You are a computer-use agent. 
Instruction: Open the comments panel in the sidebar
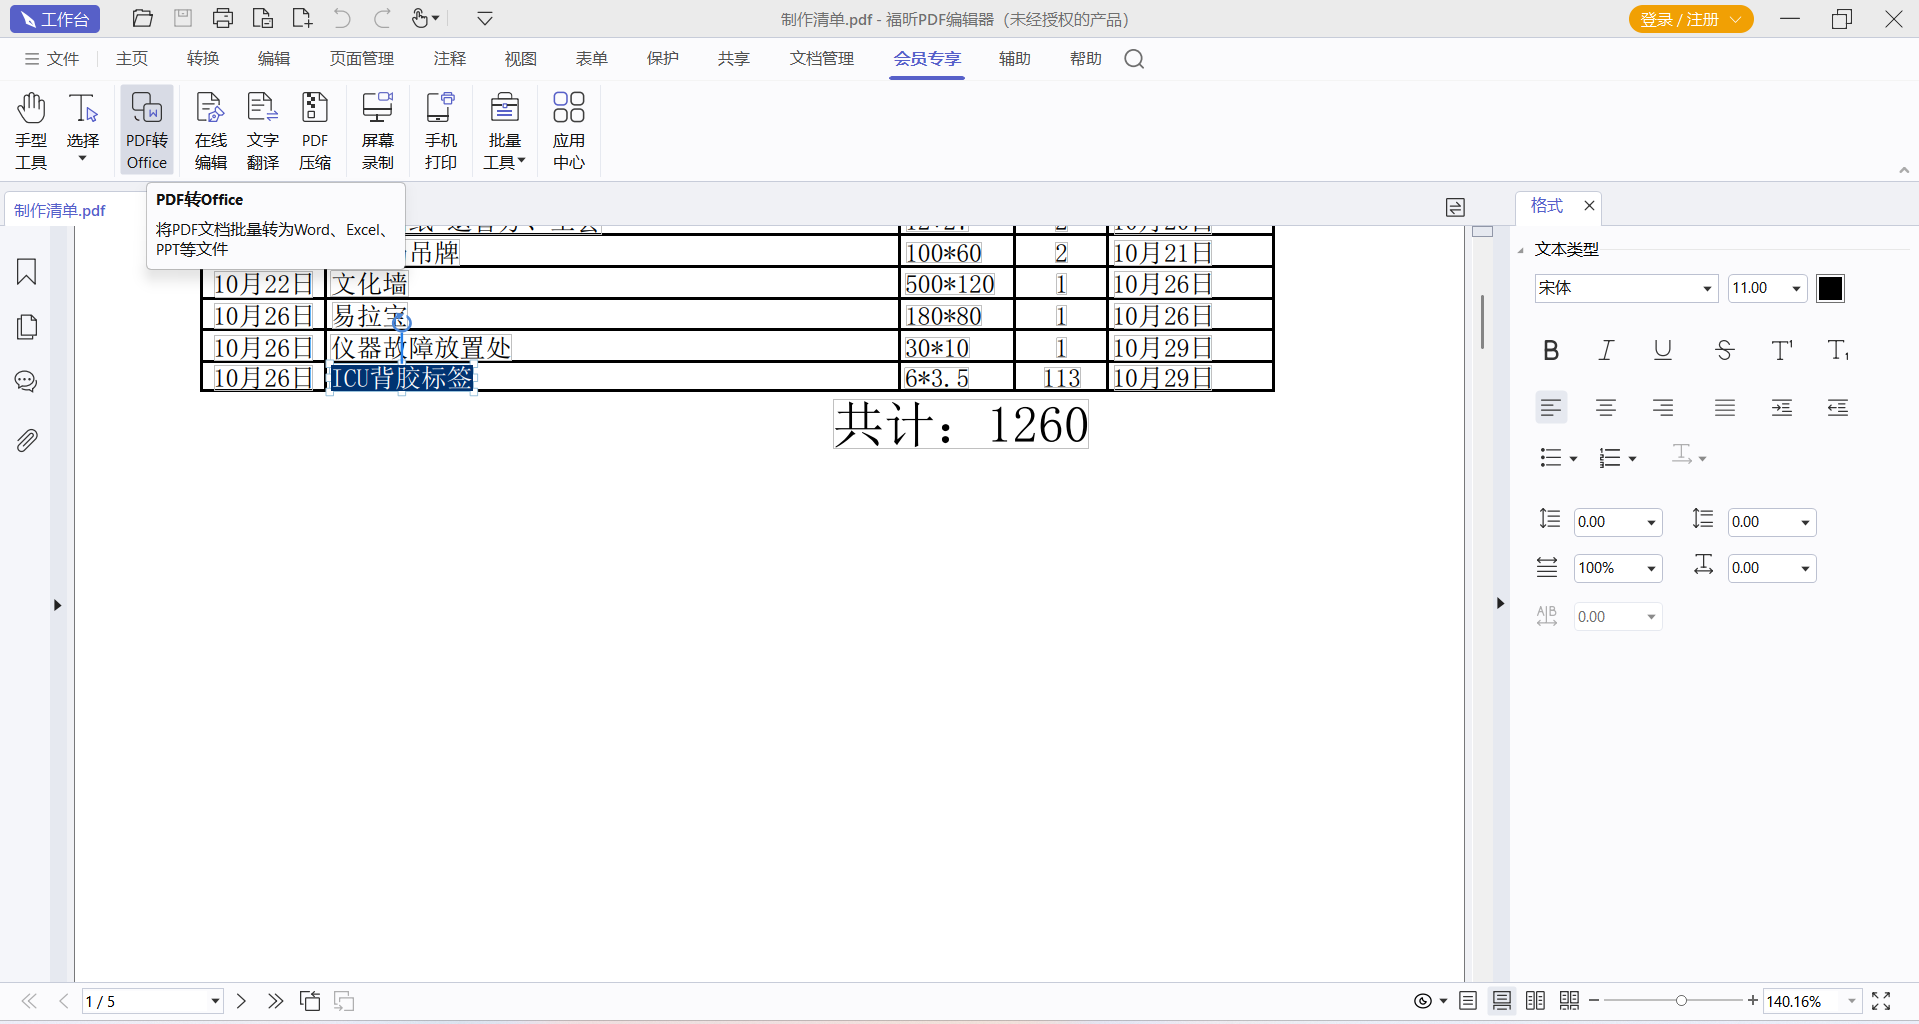point(27,382)
